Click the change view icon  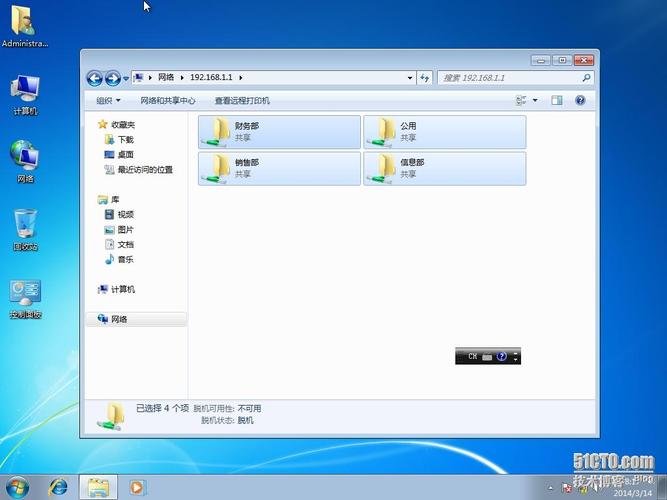coord(521,100)
